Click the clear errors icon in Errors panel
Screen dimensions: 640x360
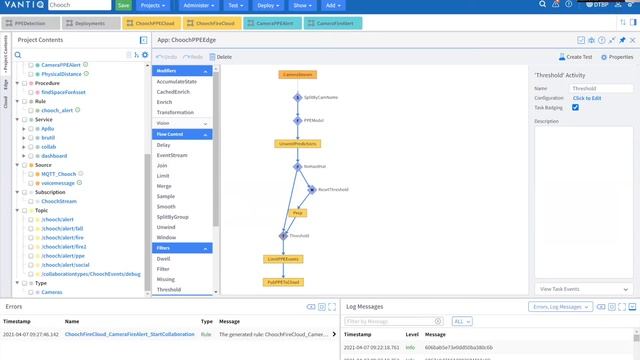click(311, 307)
